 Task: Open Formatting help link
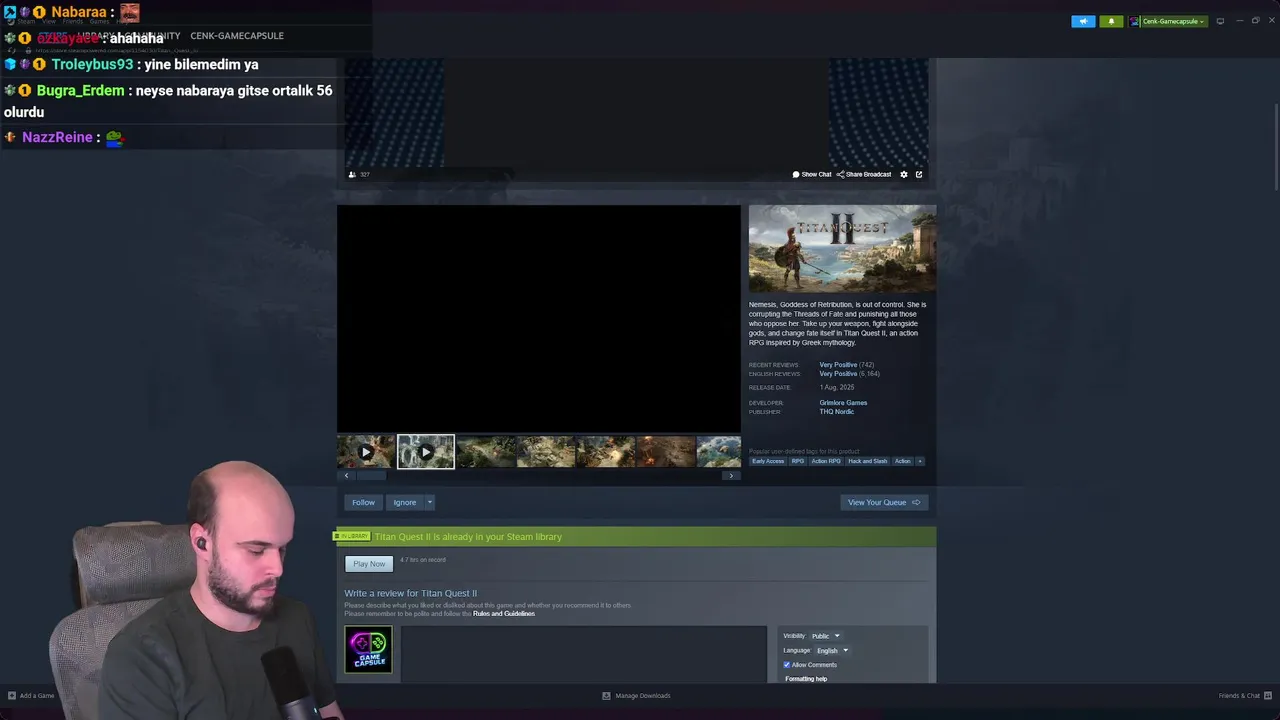tap(806, 679)
